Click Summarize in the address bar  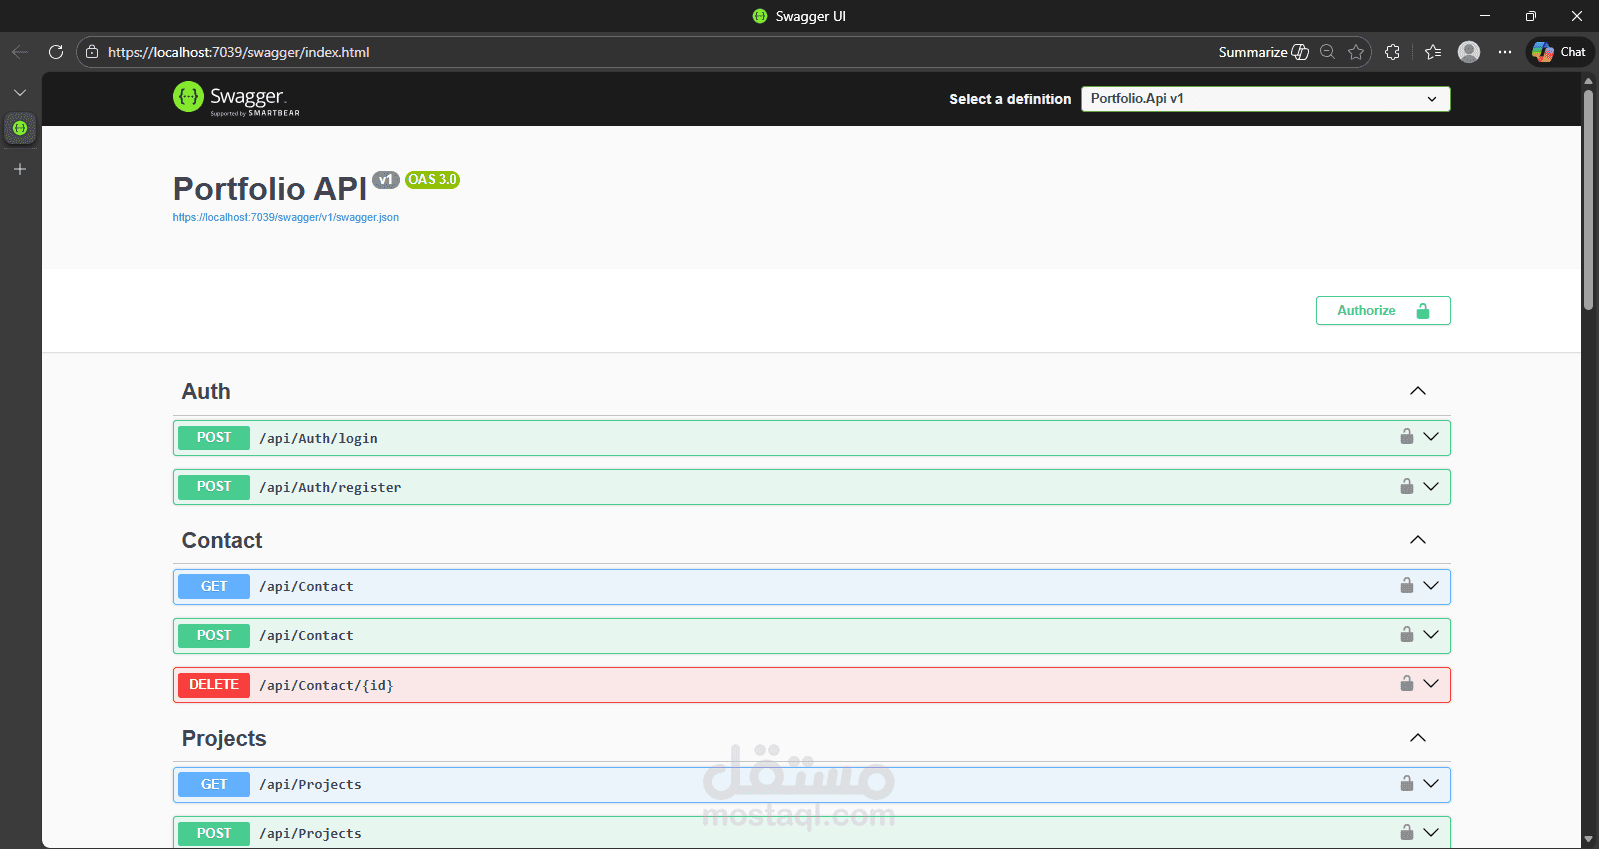[1263, 52]
